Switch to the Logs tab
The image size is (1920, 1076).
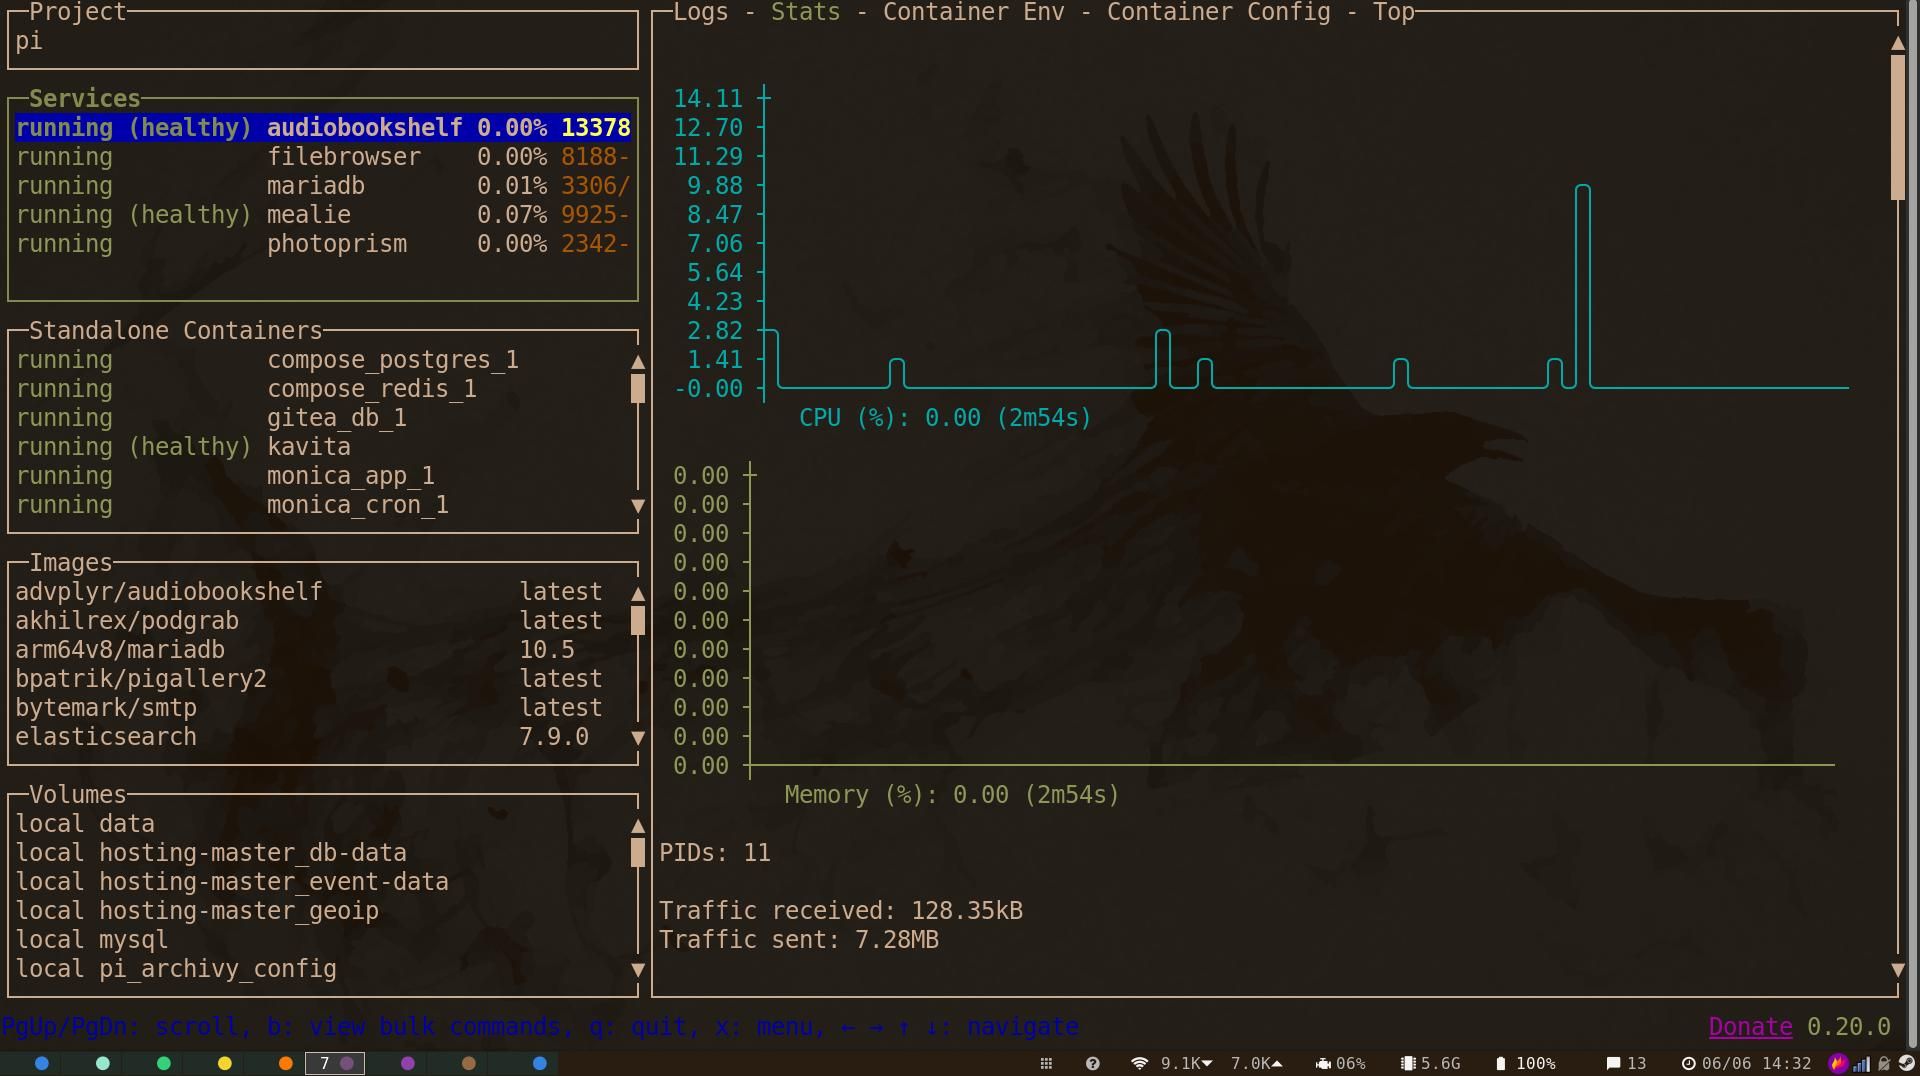(x=702, y=13)
